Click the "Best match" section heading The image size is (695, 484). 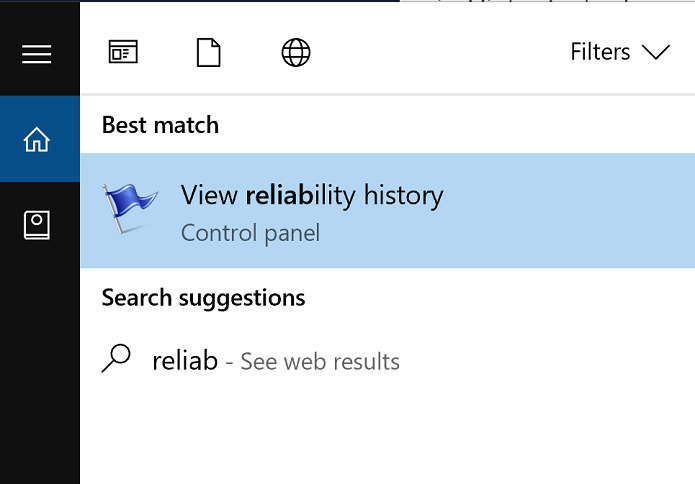point(160,125)
